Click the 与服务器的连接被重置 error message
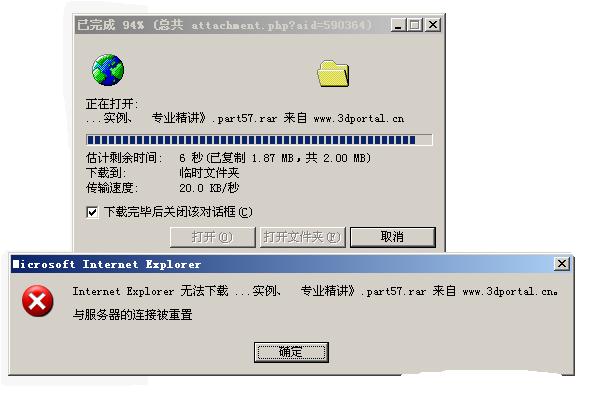This screenshot has height=408, width=595. point(133,315)
